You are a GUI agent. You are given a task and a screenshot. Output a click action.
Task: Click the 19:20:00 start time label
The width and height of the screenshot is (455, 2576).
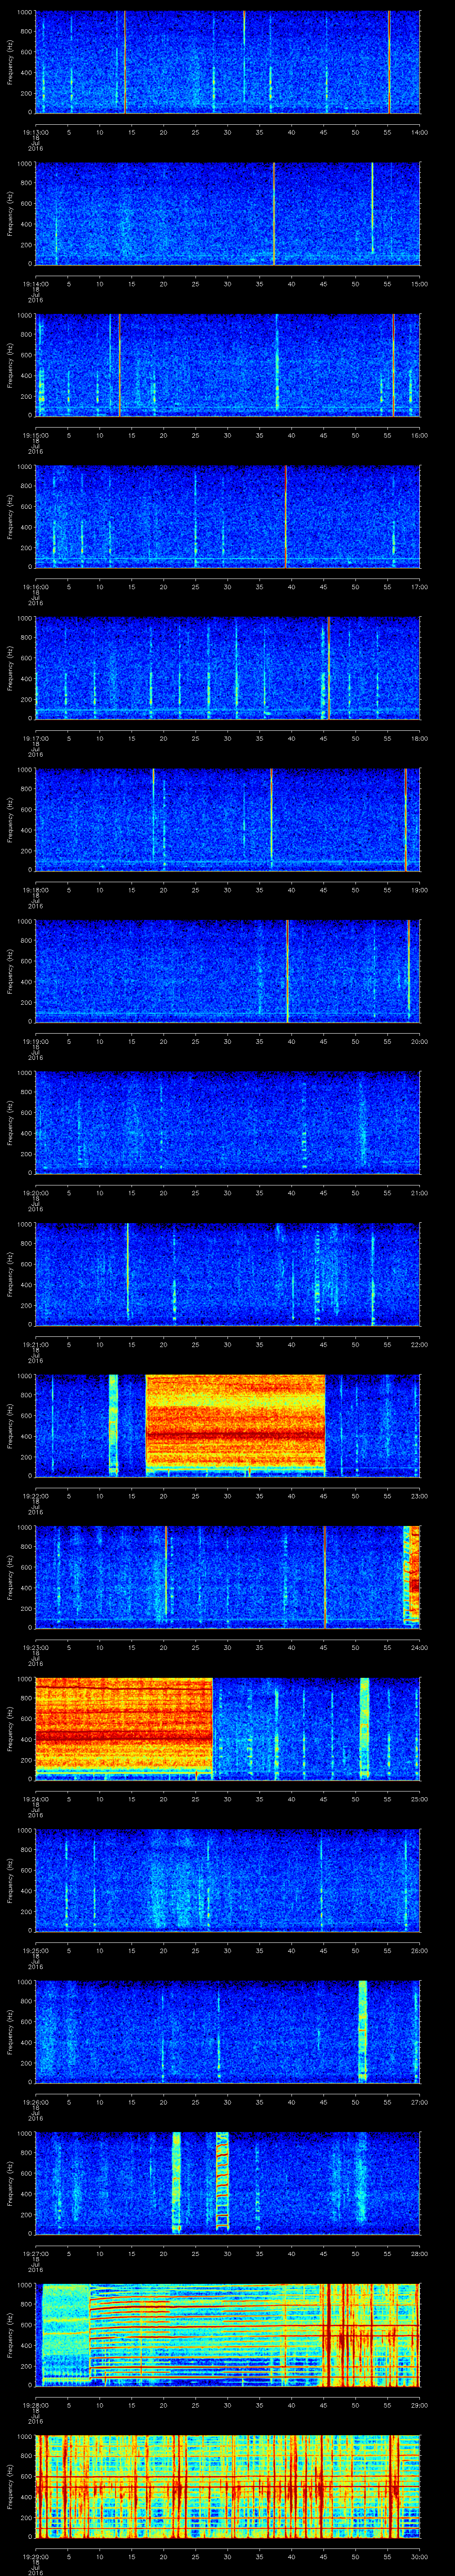36,1192
